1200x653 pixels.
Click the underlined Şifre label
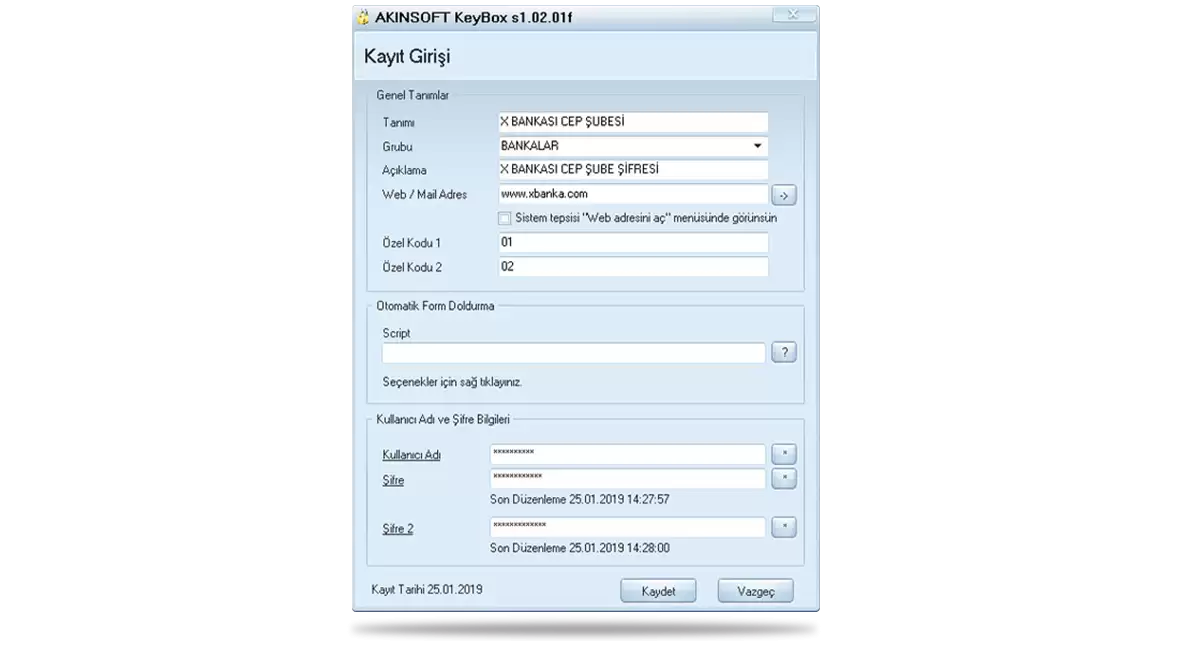[x=393, y=481]
